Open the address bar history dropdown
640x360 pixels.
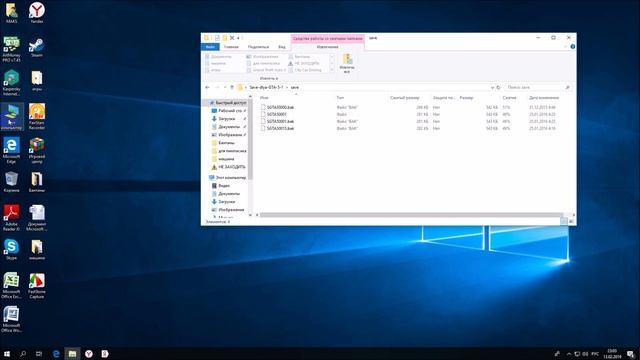[492, 87]
